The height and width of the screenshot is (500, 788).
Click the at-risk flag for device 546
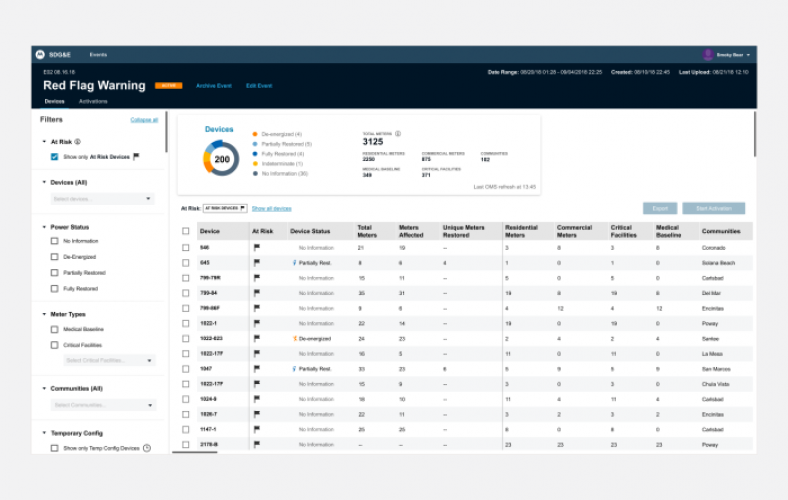tap(256, 247)
